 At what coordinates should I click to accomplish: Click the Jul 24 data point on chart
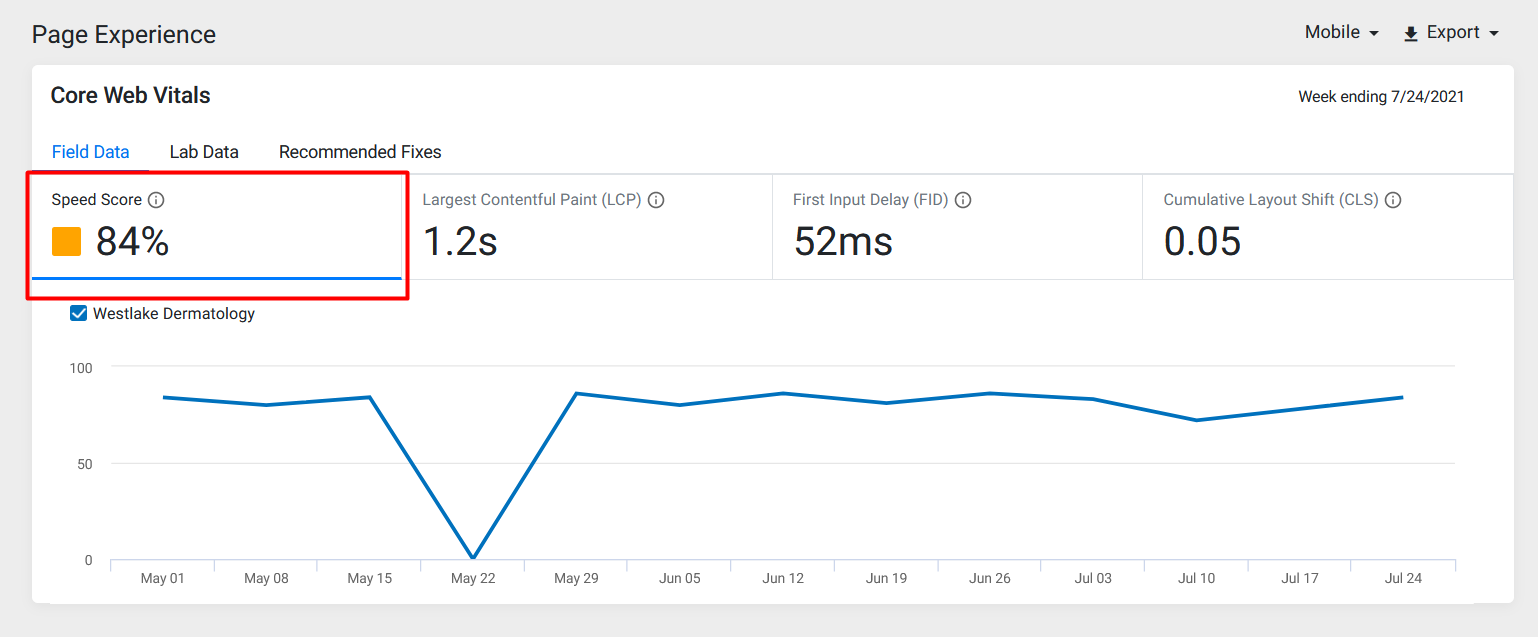tap(1402, 397)
